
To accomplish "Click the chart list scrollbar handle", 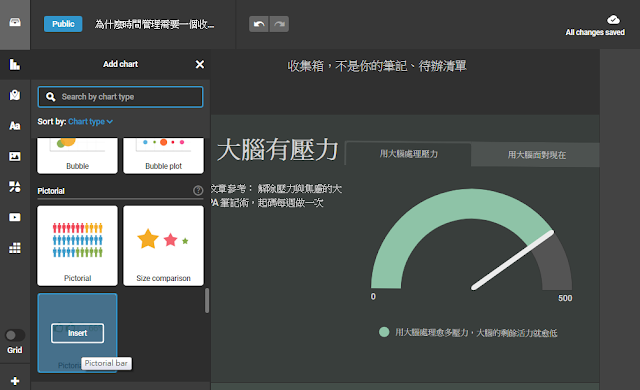I will (x=207, y=301).
